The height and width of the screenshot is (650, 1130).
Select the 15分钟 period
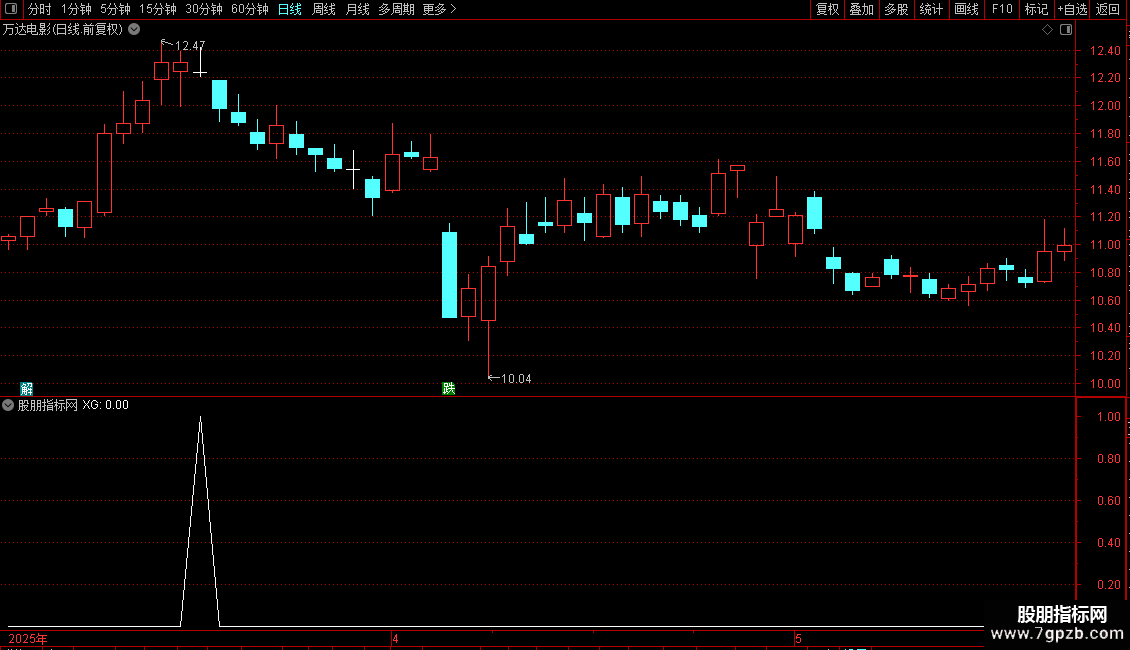pyautogui.click(x=157, y=9)
